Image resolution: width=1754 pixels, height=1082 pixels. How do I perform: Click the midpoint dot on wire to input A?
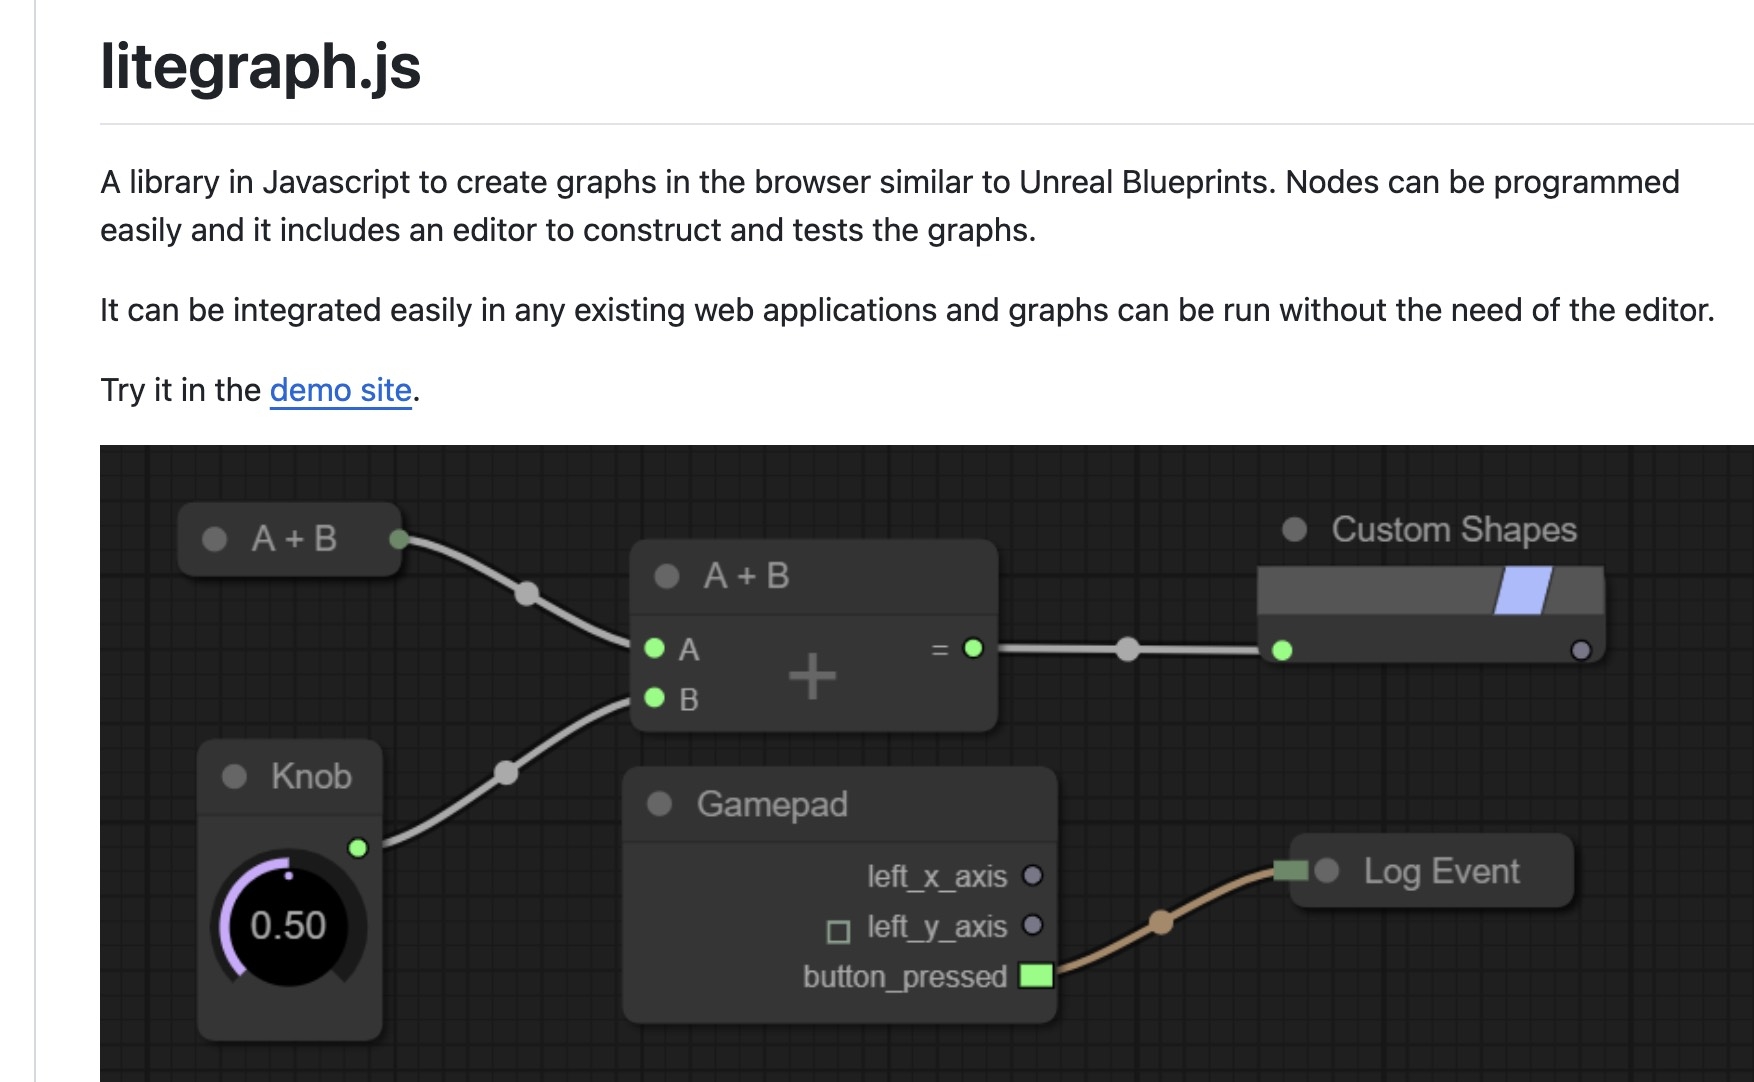click(527, 594)
